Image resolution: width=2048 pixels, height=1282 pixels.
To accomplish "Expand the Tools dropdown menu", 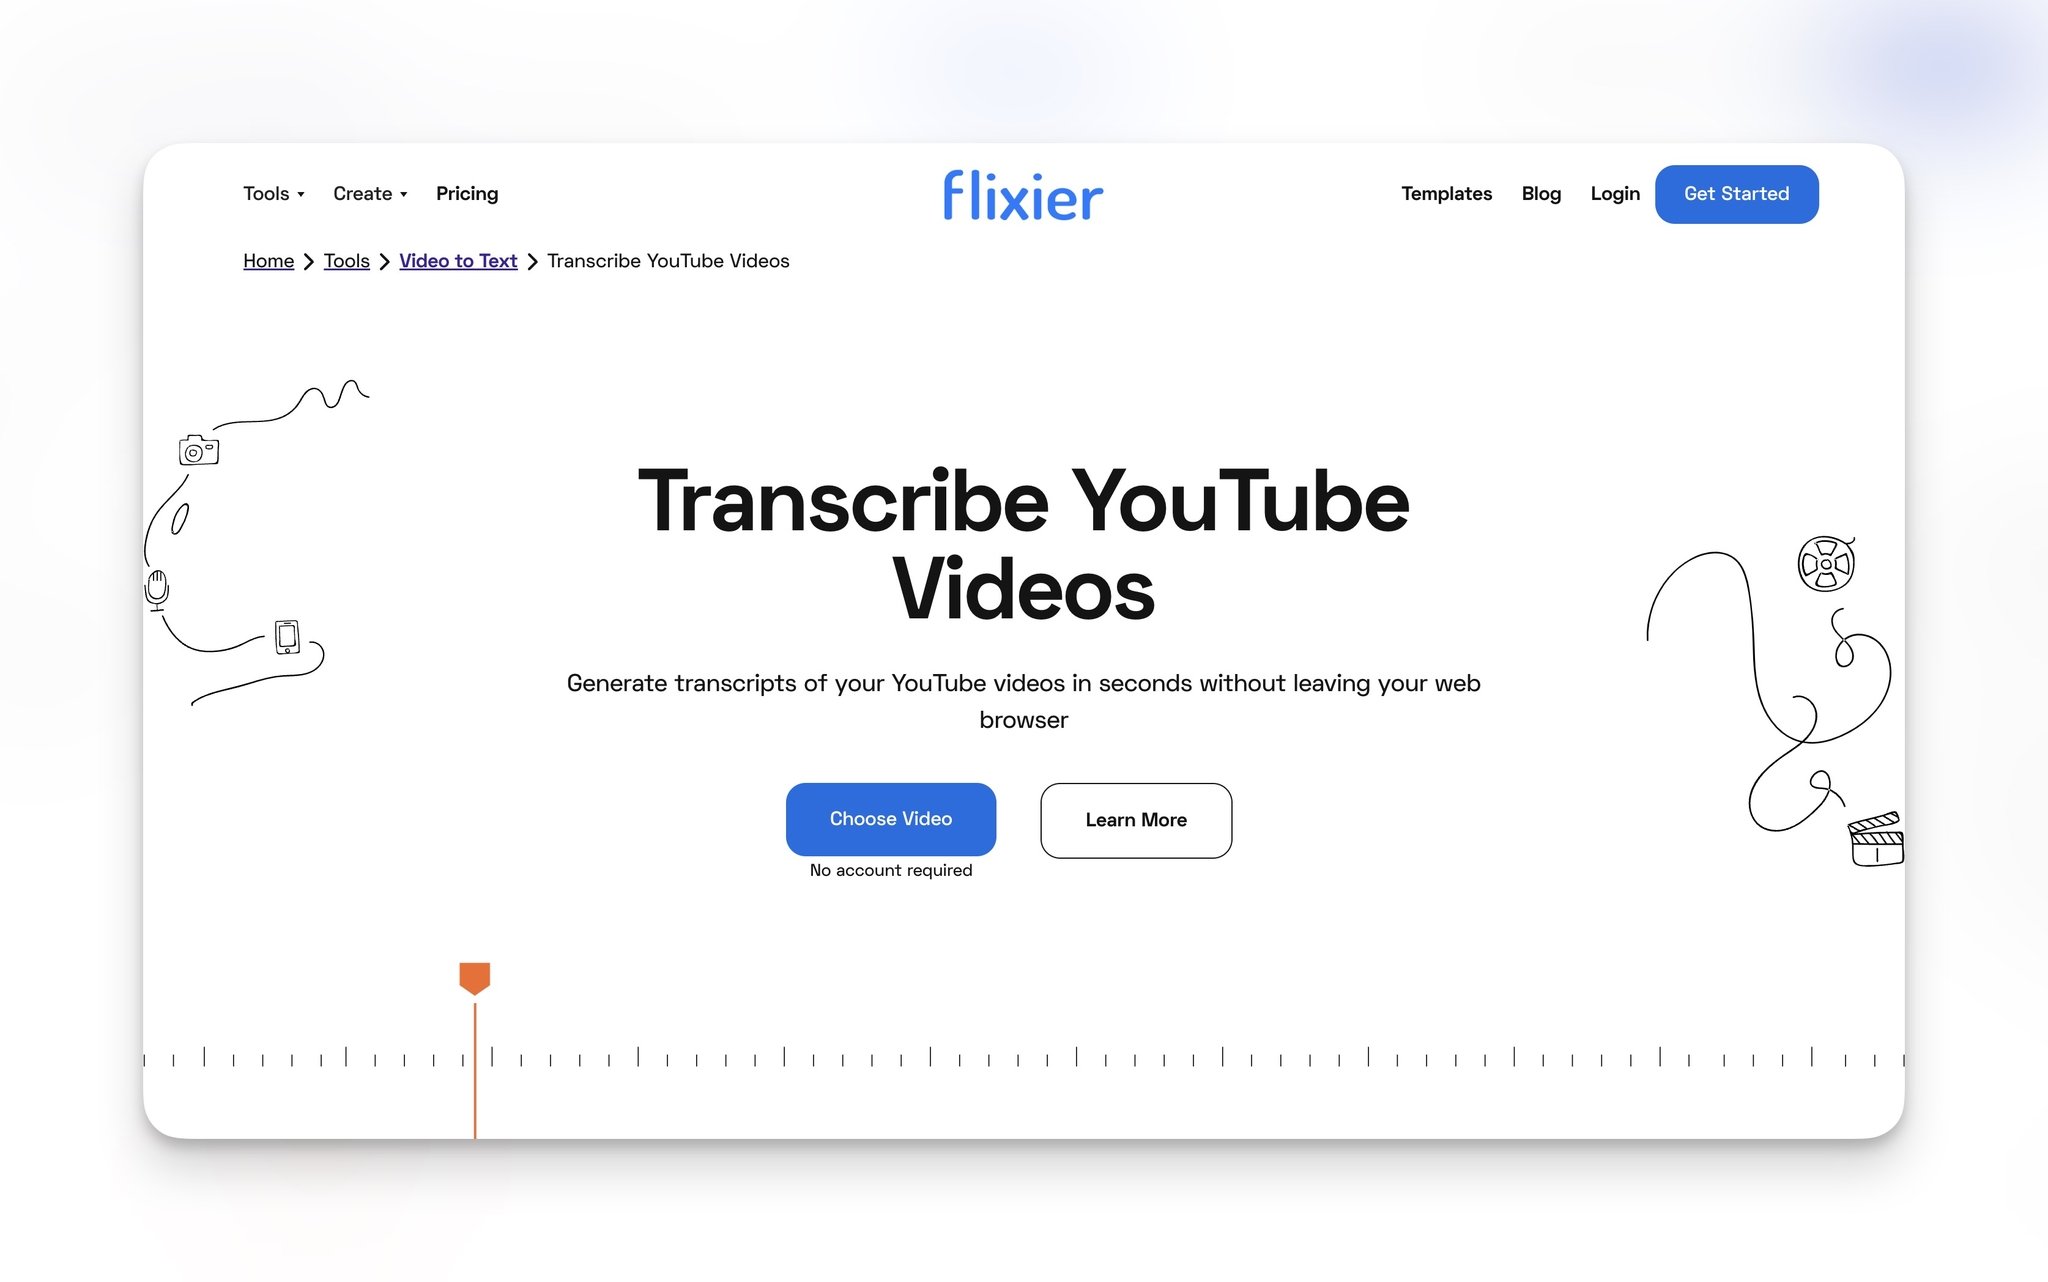I will coord(272,193).
